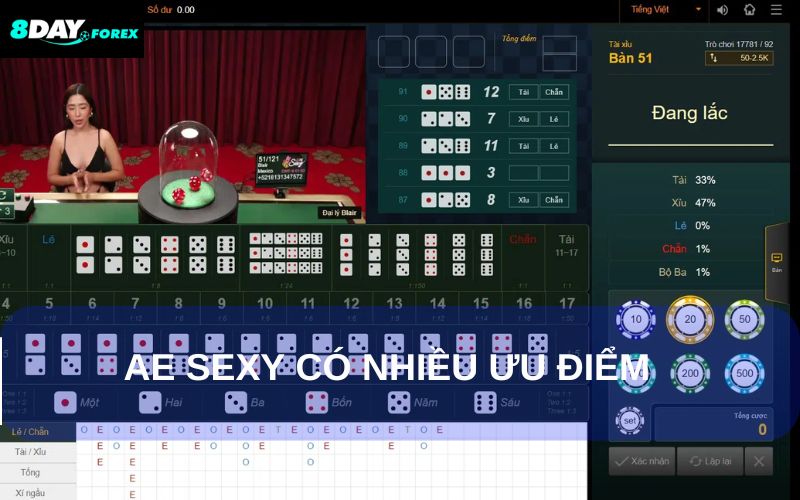Viewport: 800px width, 500px height.
Task: Switch to Lẻ / Chẵn roadmap tab
Action: 37,432
